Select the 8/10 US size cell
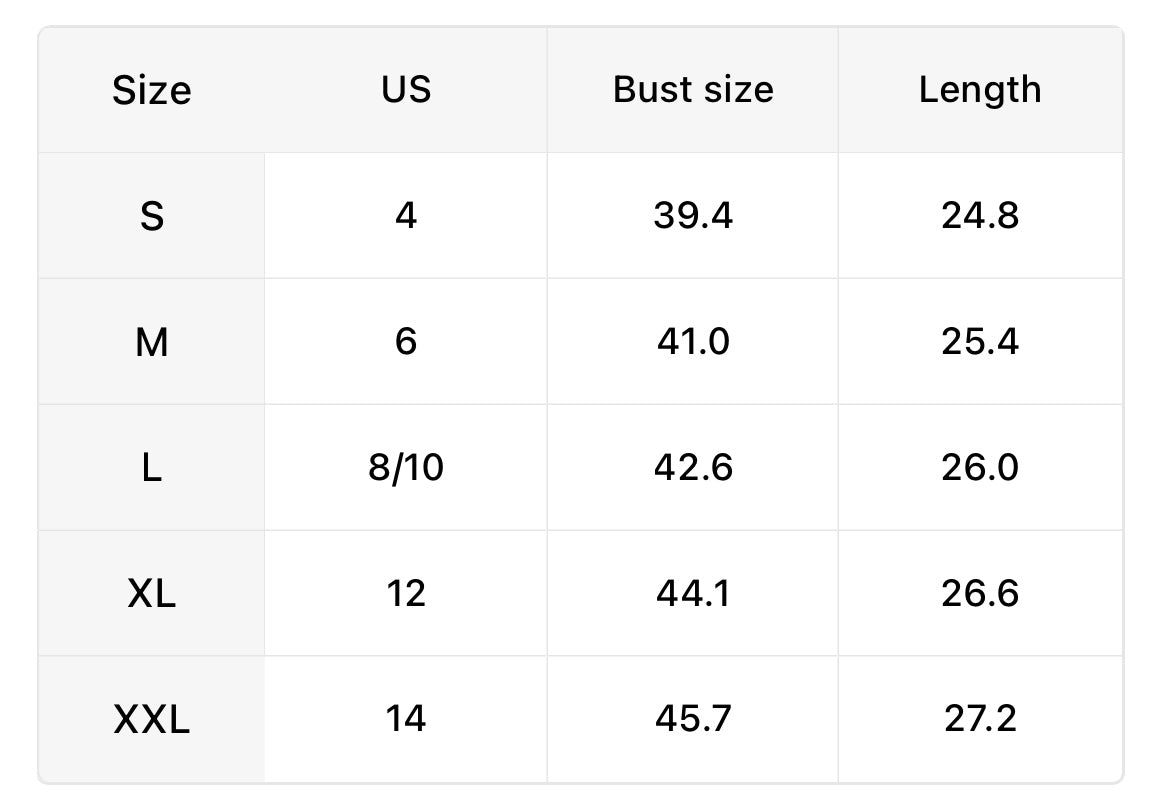The height and width of the screenshot is (808, 1170). 406,467
